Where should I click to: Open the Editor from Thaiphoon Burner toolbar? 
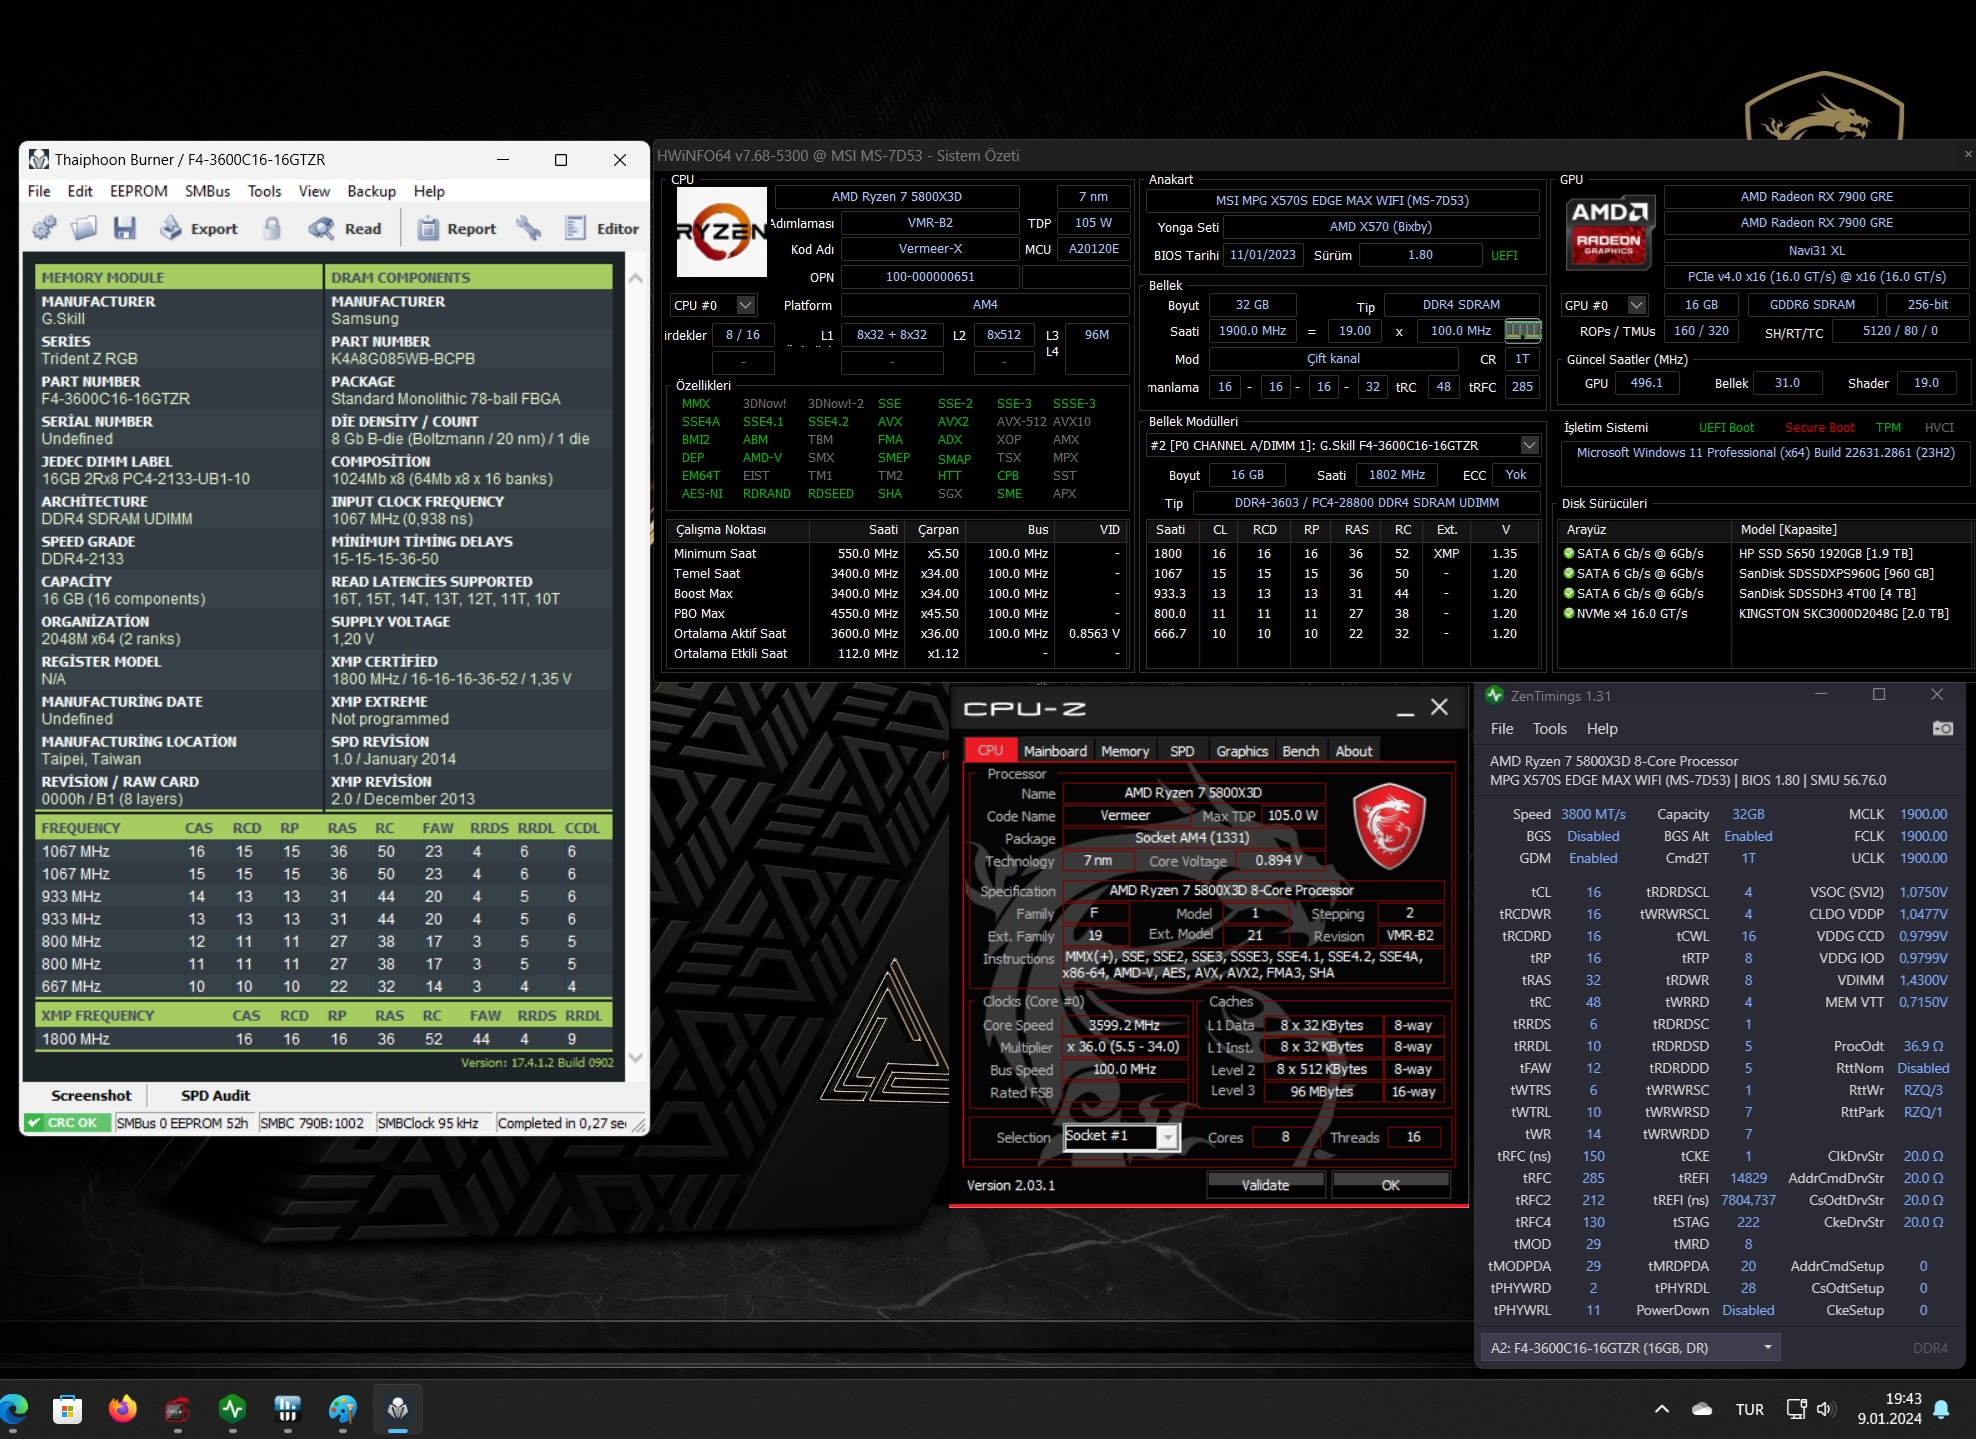click(x=601, y=229)
